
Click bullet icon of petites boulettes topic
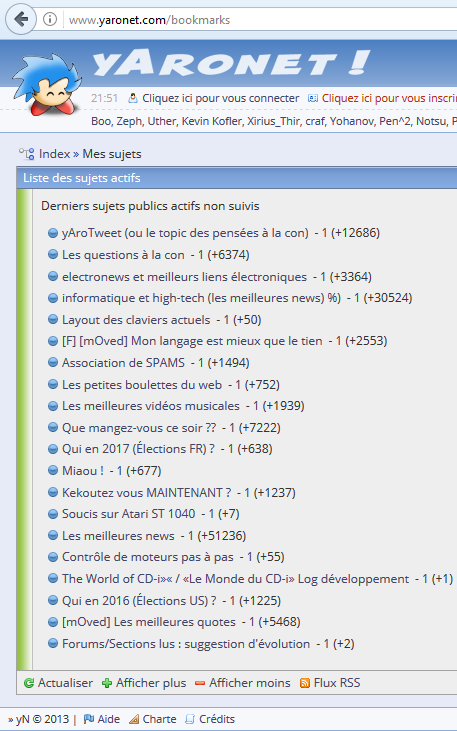coord(53,385)
